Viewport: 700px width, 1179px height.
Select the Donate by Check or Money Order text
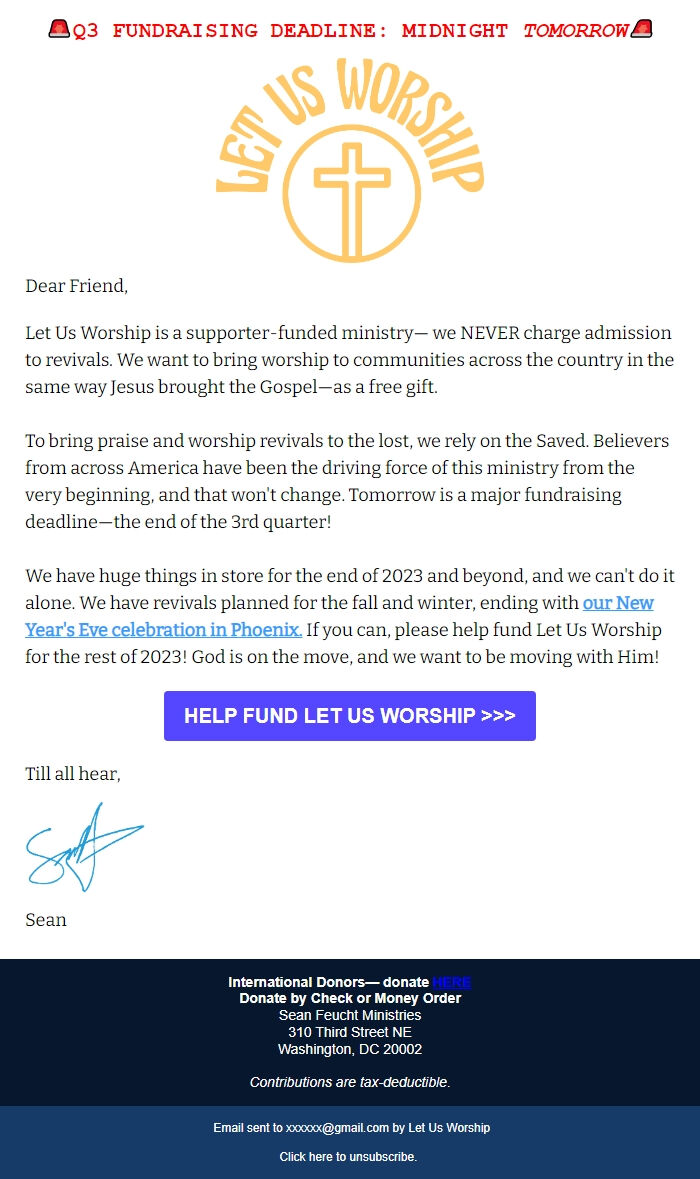click(349, 997)
